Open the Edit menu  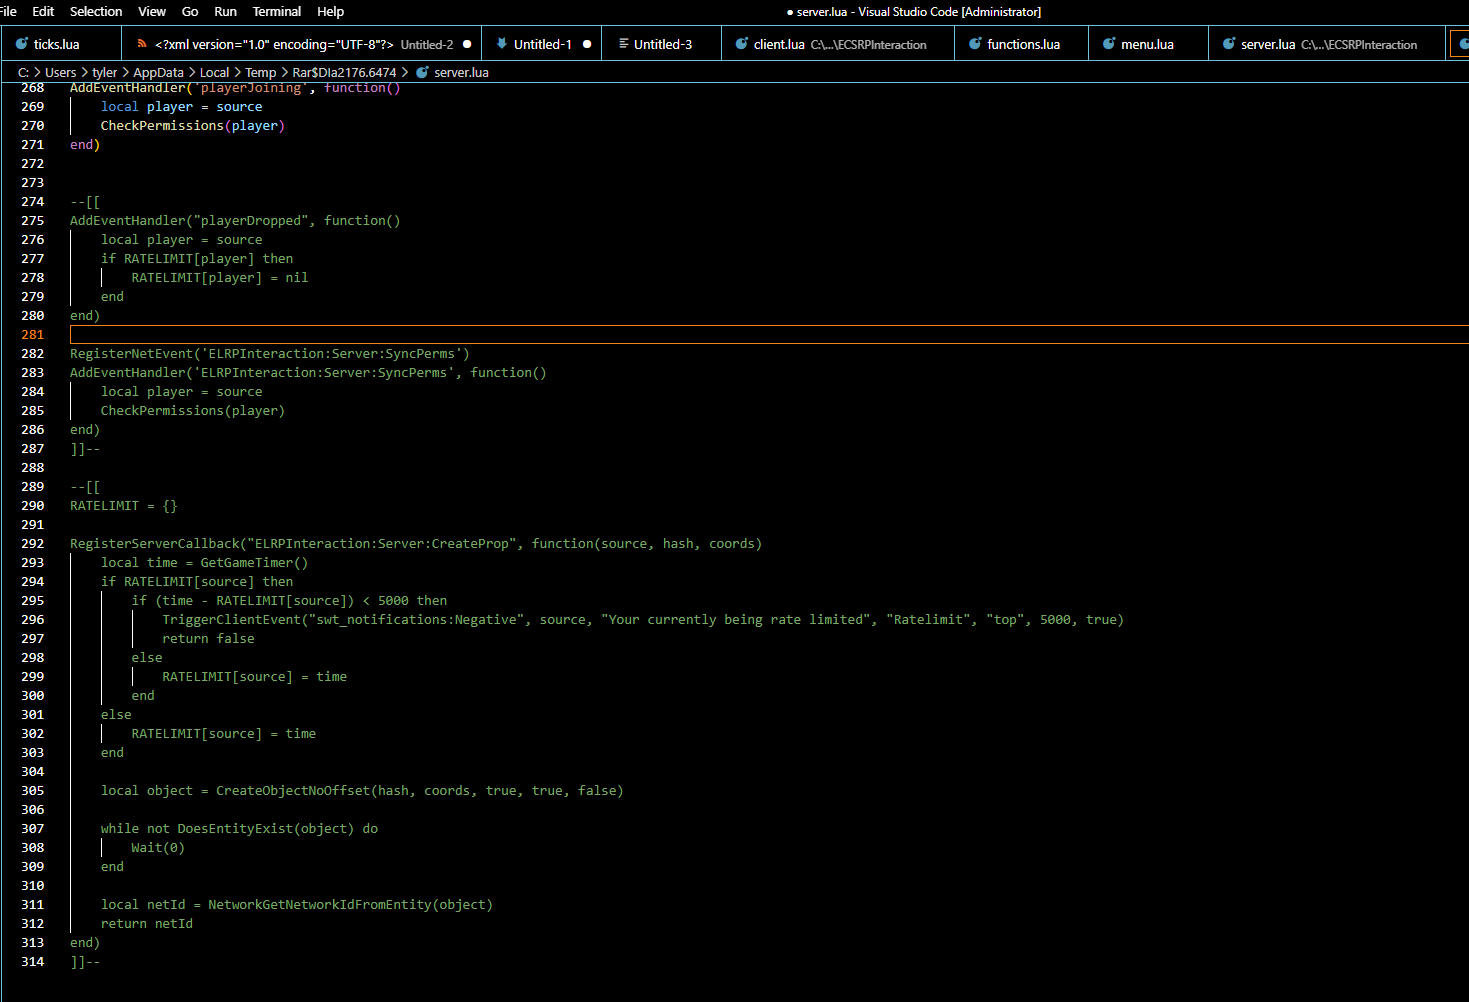point(43,12)
